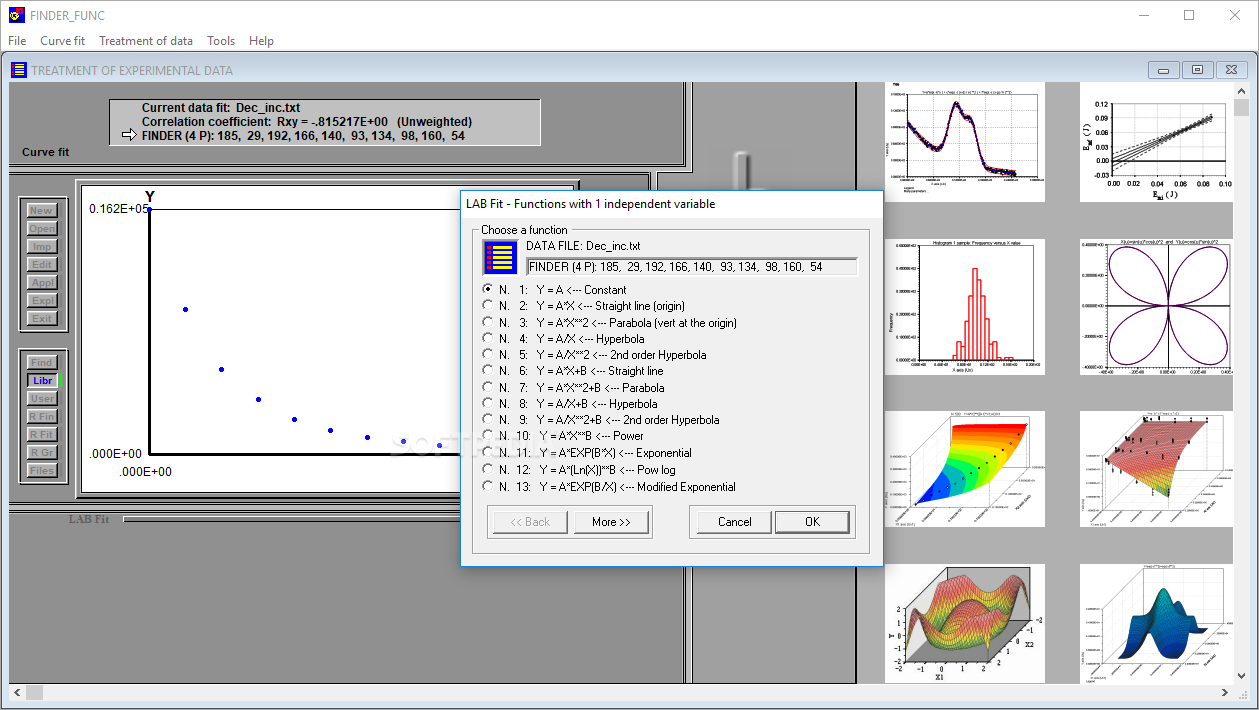This screenshot has width=1259, height=710.
Task: Click Treatment of Experimental Data window icon
Action: click(19, 70)
